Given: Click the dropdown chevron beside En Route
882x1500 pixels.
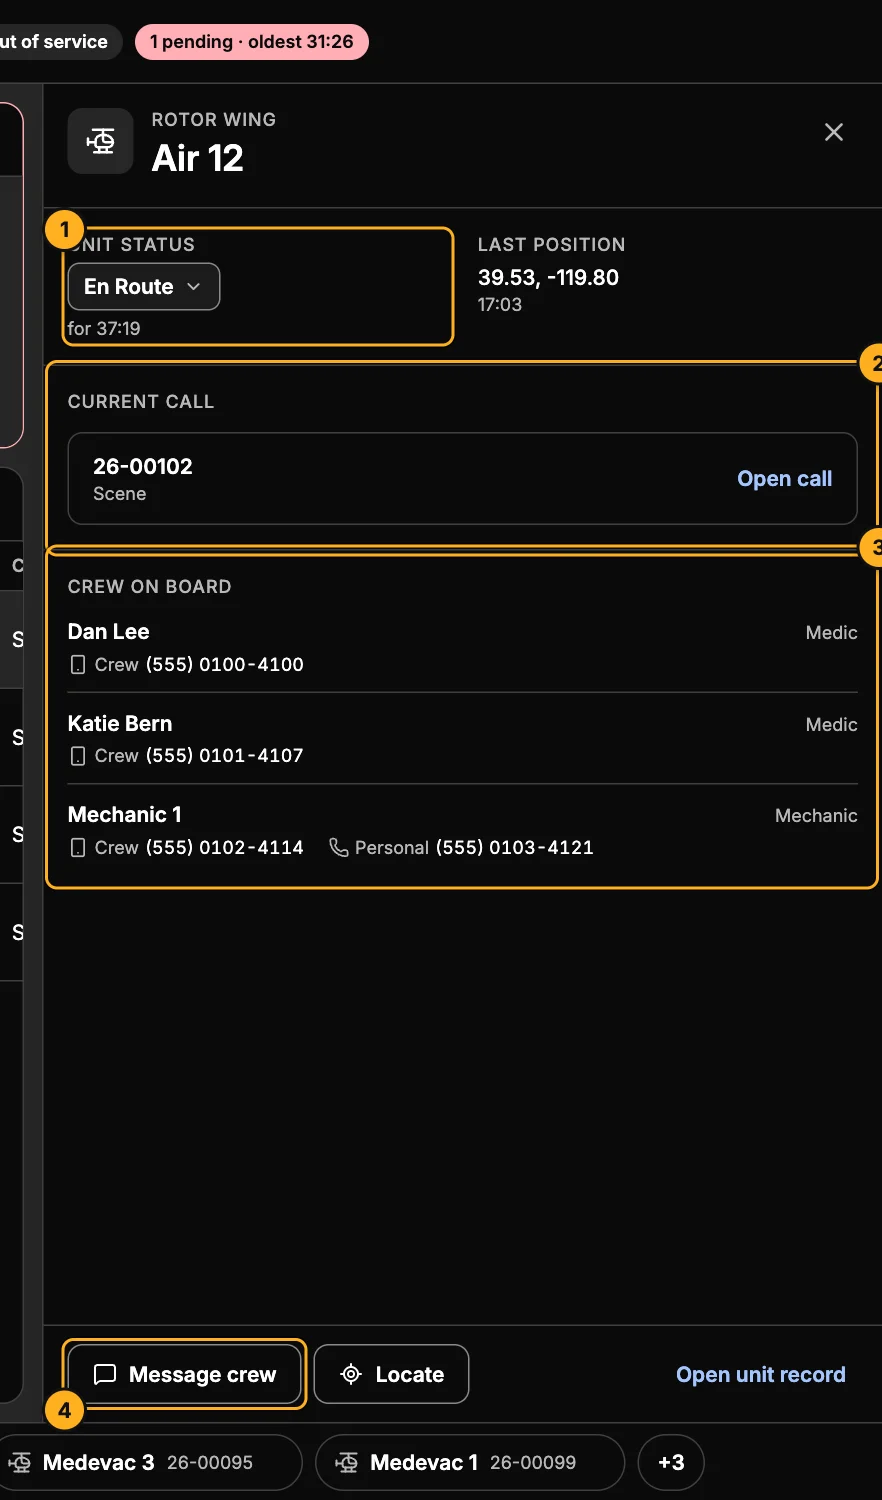Looking at the screenshot, I should pos(194,287).
